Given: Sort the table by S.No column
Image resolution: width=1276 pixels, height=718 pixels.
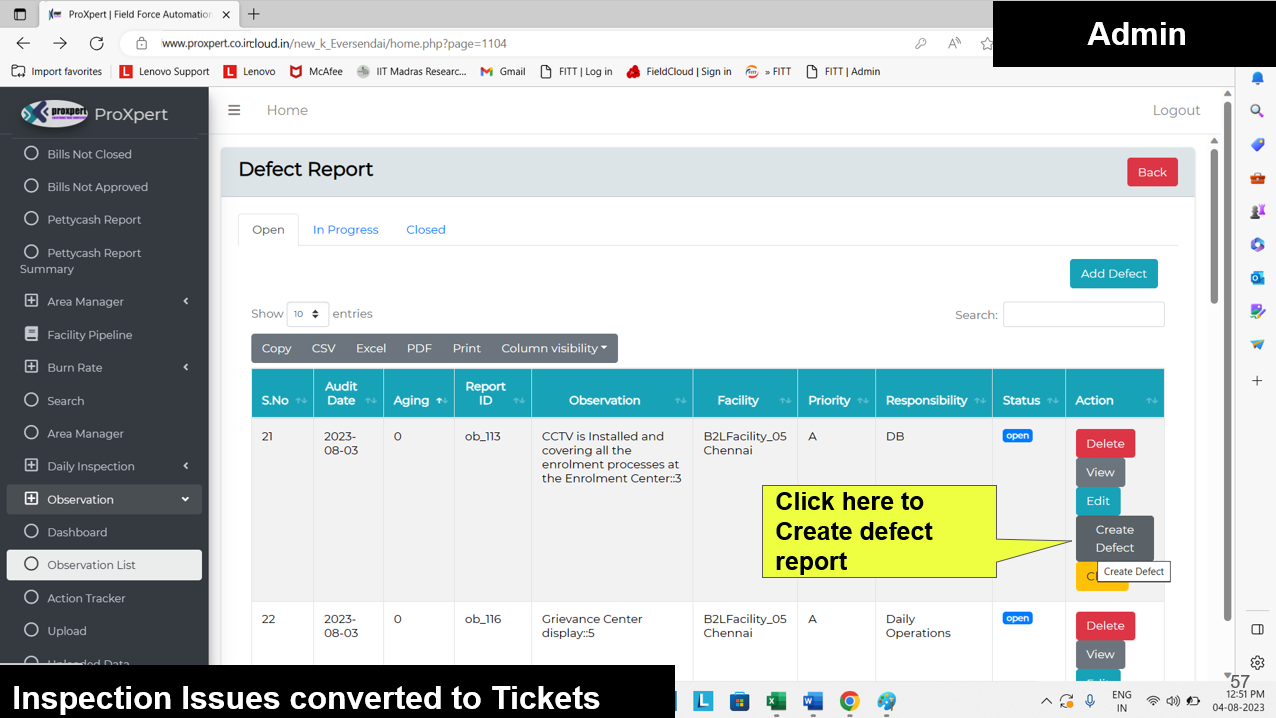Looking at the screenshot, I should click(x=281, y=400).
